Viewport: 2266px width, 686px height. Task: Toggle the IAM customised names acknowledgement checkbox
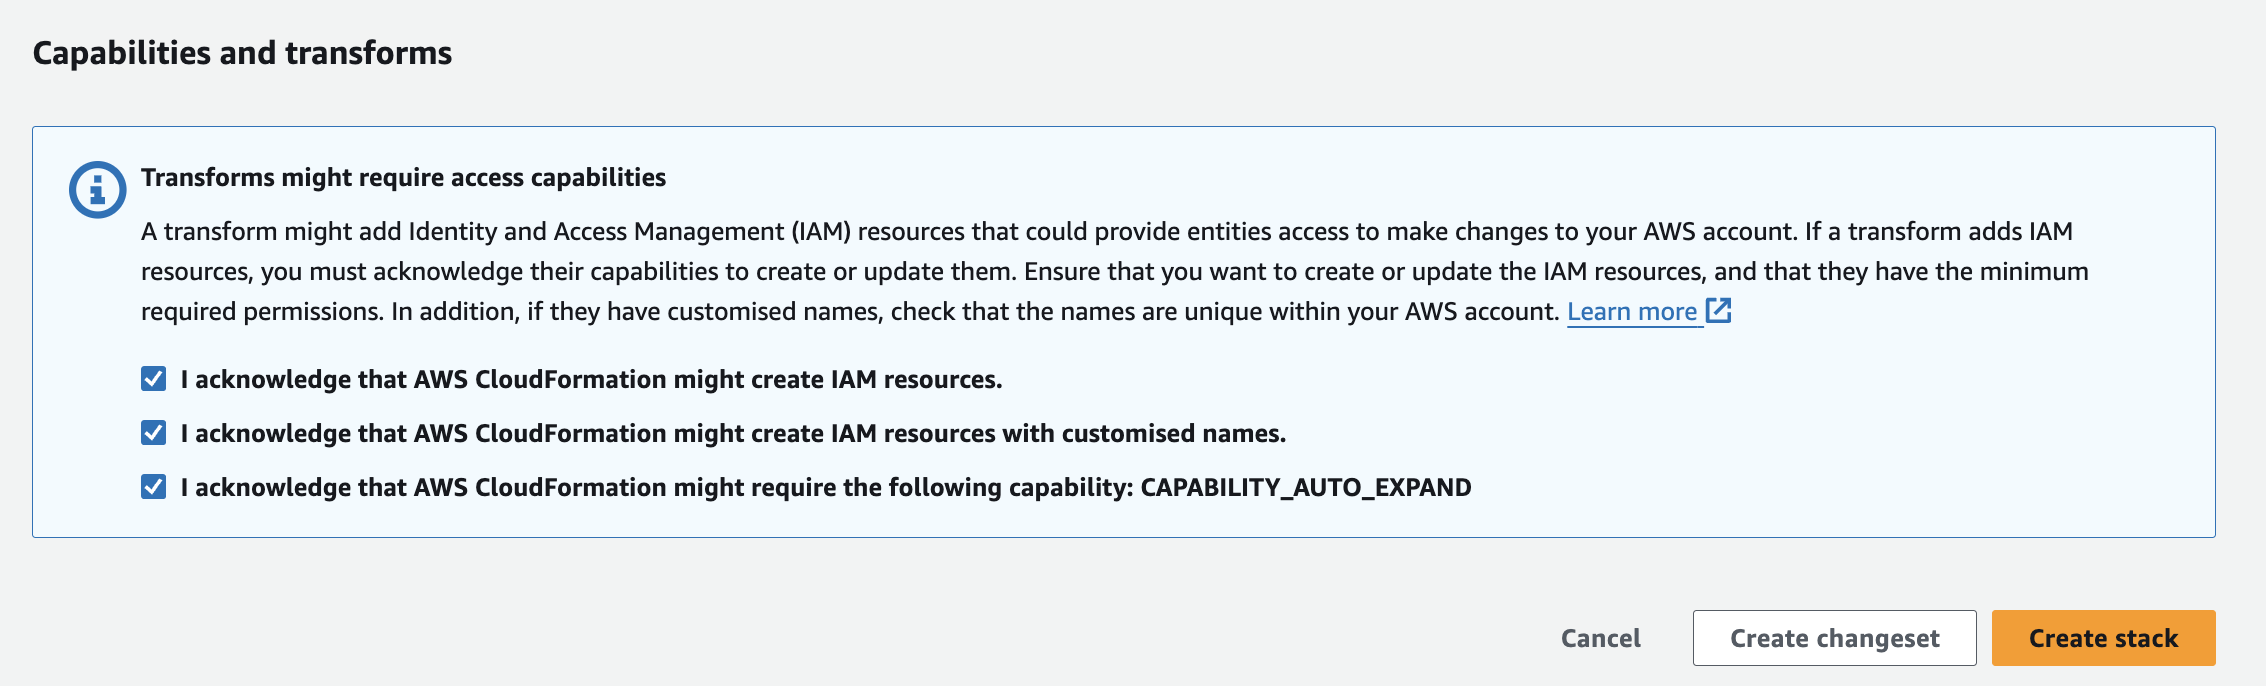[x=154, y=433]
